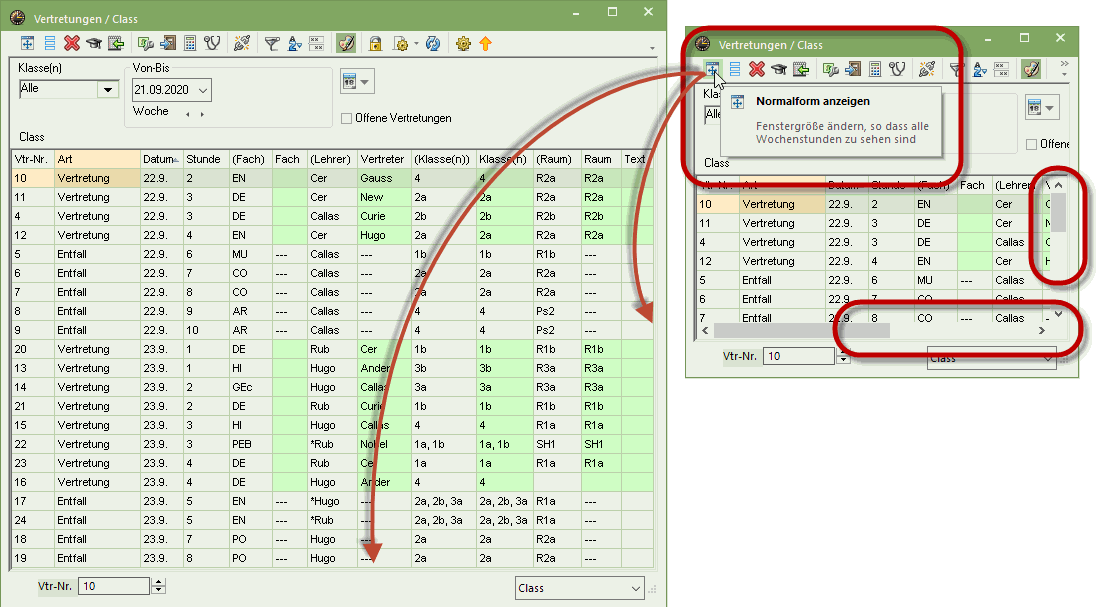Click the right window's vertical scrollbar down arrow
The image size is (1096, 607).
pyautogui.click(x=1058, y=314)
